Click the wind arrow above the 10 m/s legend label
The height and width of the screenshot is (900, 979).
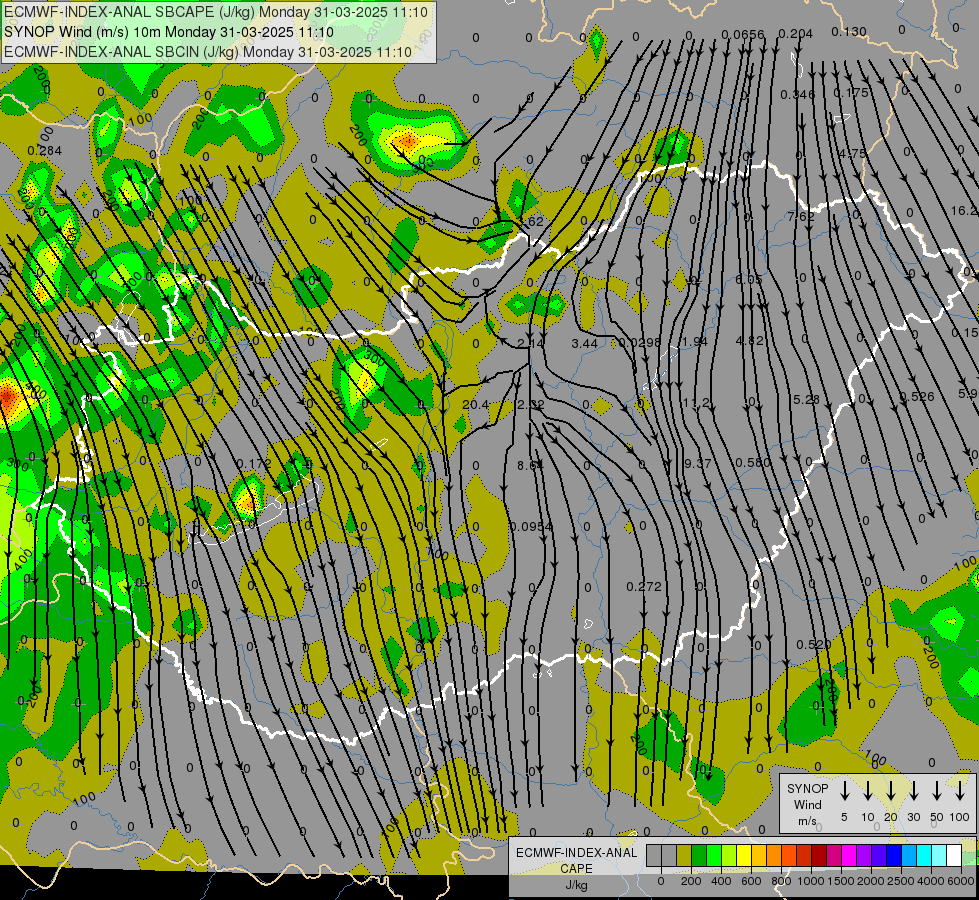click(868, 791)
